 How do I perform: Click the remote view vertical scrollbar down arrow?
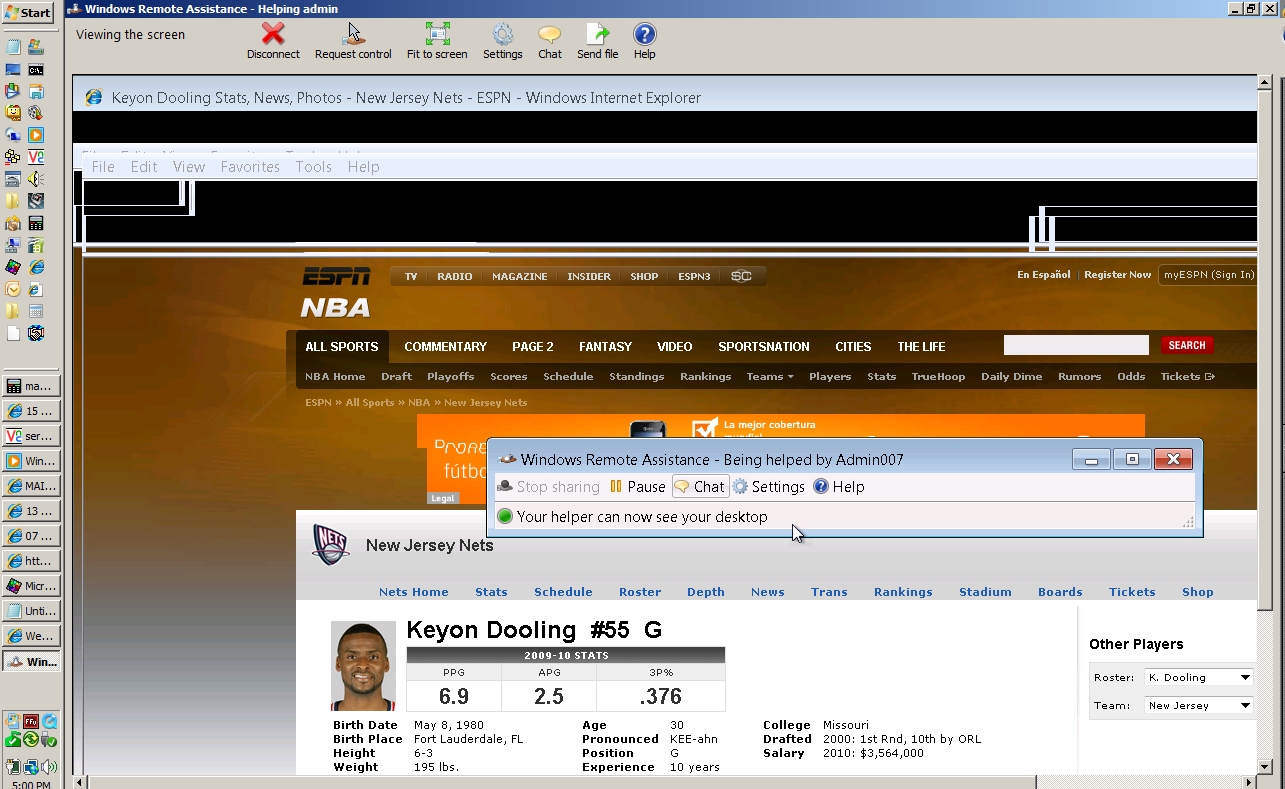tap(1264, 767)
